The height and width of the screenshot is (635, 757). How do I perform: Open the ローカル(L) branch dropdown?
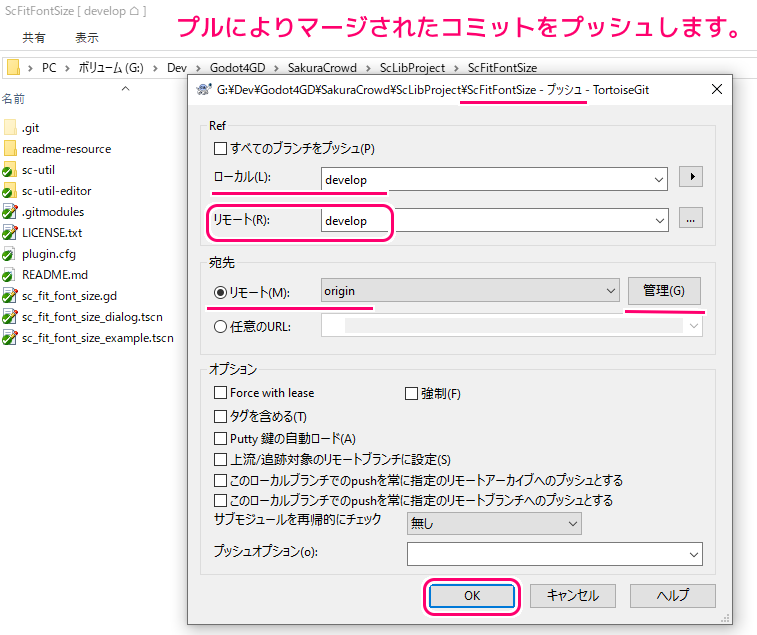pyautogui.click(x=659, y=180)
